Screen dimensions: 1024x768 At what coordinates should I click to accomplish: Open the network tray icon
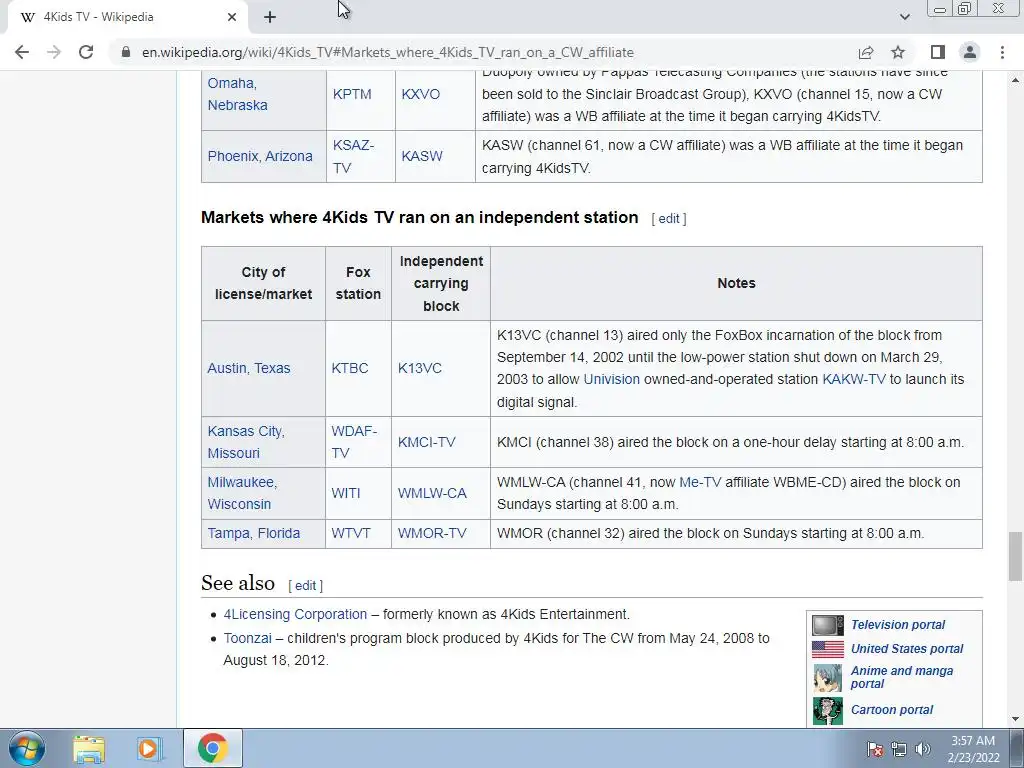point(899,749)
